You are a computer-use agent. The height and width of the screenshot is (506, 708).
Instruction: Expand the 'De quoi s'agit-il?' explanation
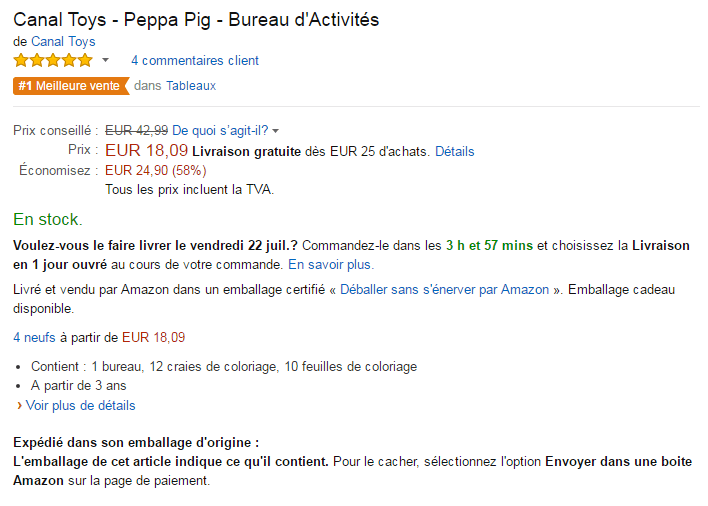(225, 130)
